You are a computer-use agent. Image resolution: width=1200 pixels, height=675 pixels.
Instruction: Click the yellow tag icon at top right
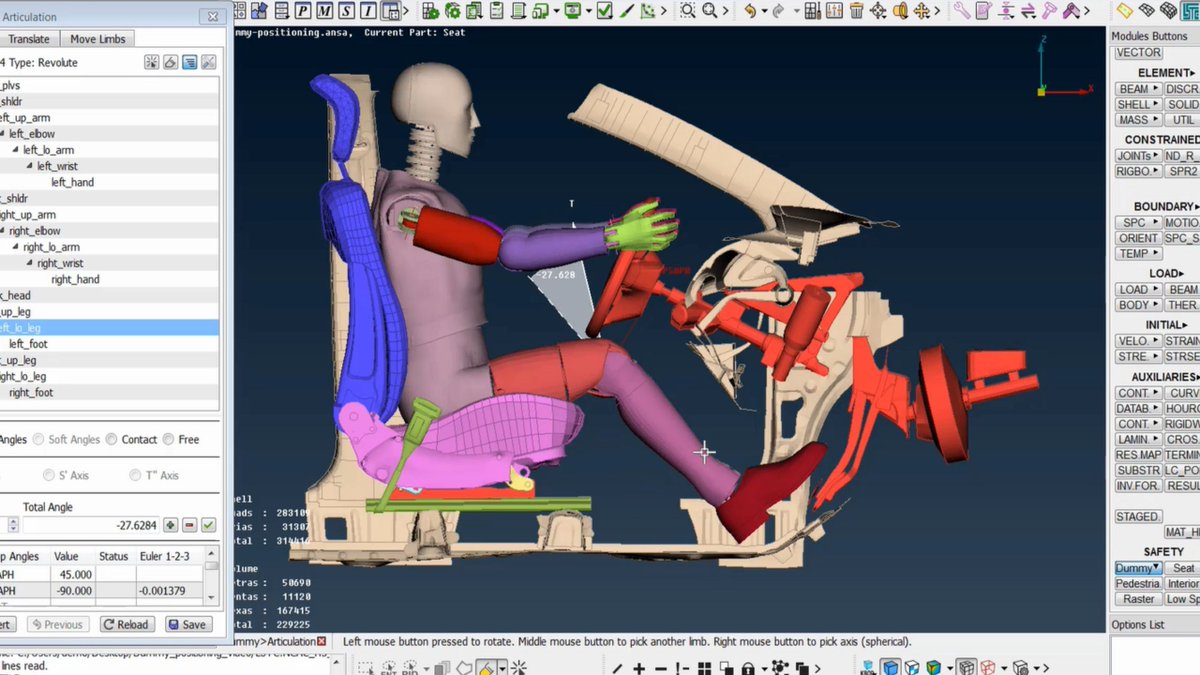point(1124,11)
